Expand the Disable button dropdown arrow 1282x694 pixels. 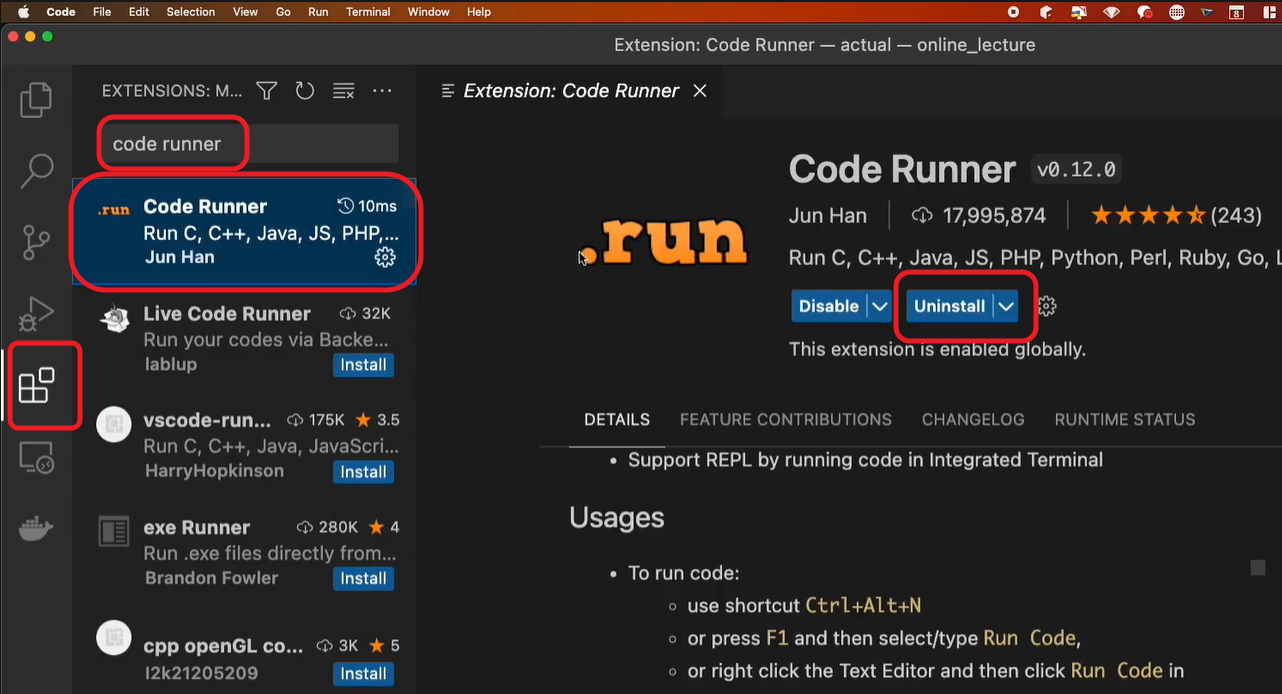click(x=879, y=306)
